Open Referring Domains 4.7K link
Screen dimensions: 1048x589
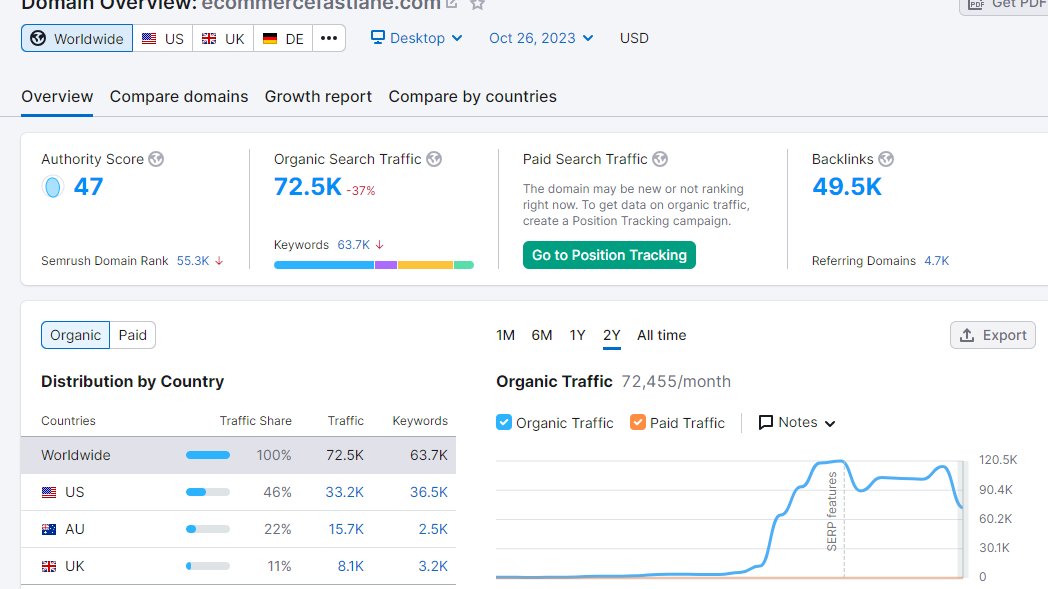click(x=936, y=261)
